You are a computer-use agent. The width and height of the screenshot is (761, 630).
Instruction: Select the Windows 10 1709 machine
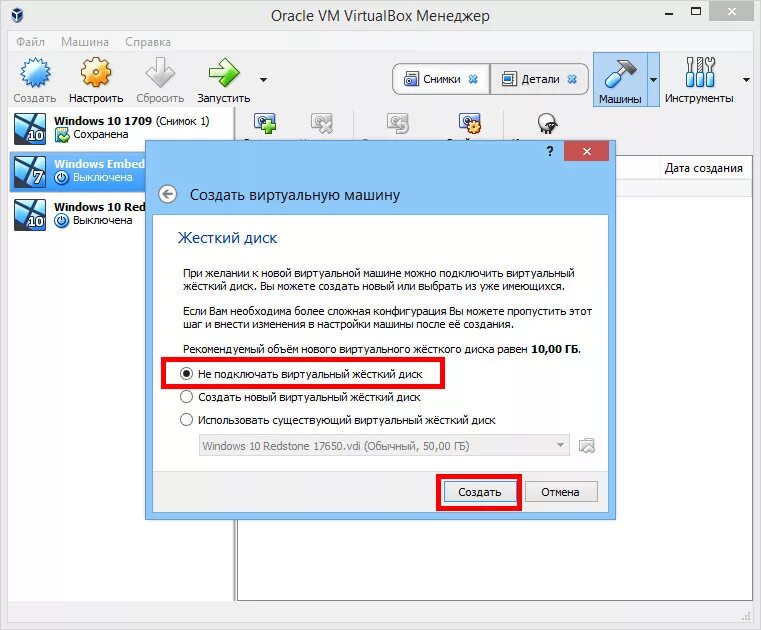[x=121, y=128]
